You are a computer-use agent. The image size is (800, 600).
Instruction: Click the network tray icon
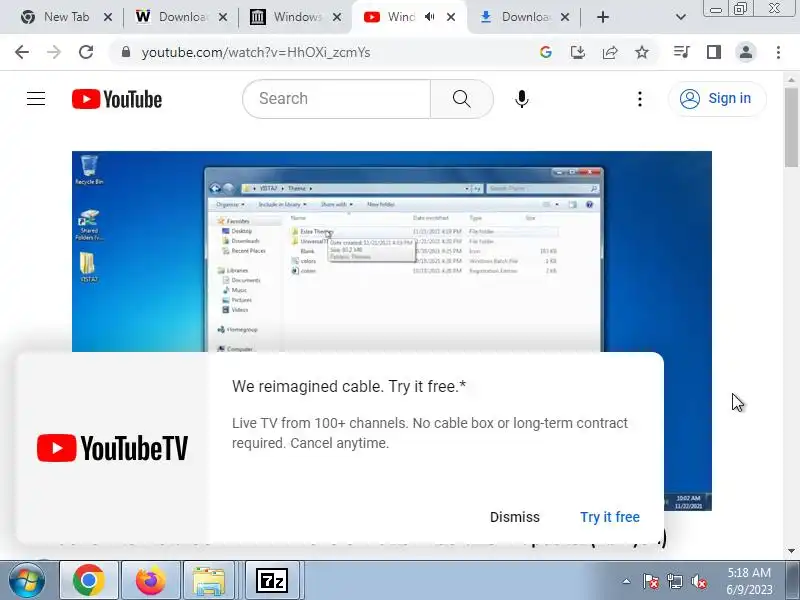click(674, 581)
